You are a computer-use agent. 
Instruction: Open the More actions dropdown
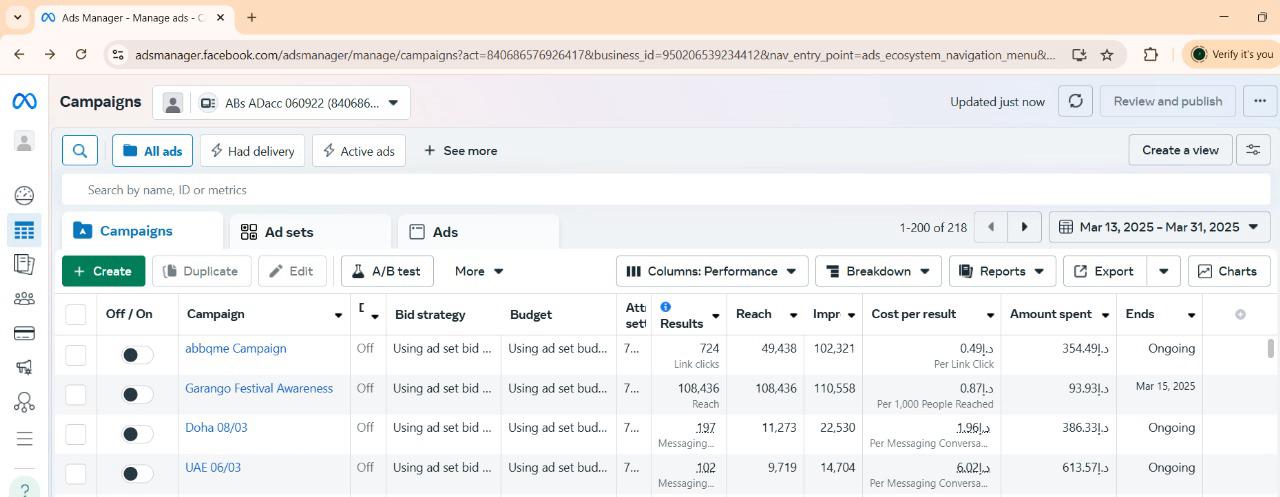(479, 271)
